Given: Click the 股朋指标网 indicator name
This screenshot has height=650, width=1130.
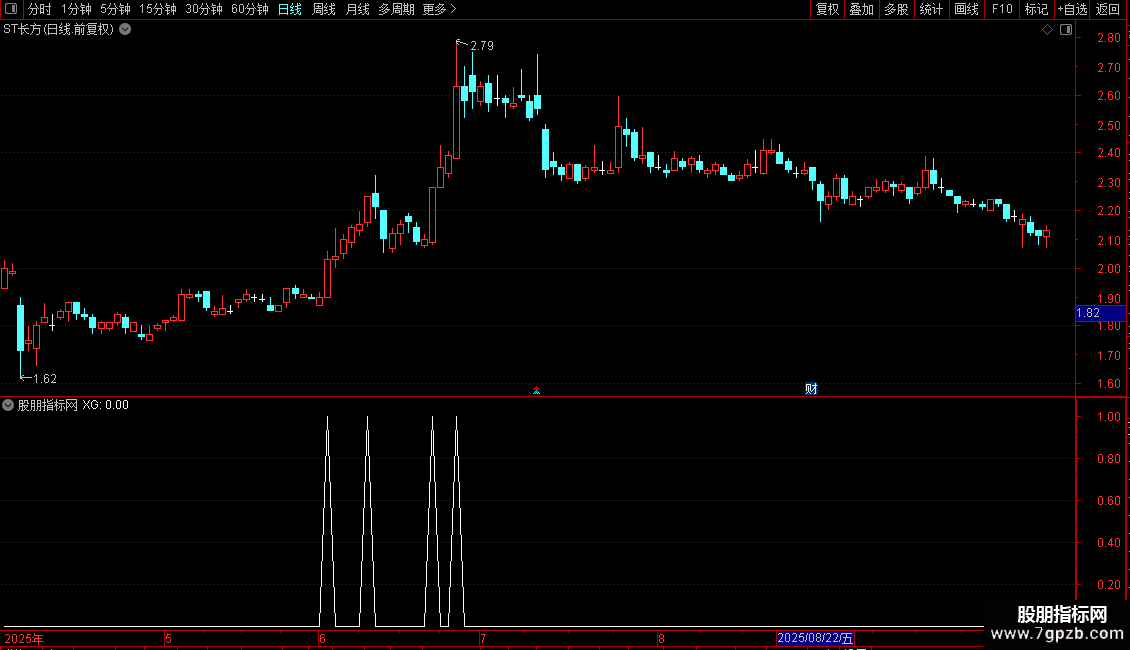Looking at the screenshot, I should (48, 405).
